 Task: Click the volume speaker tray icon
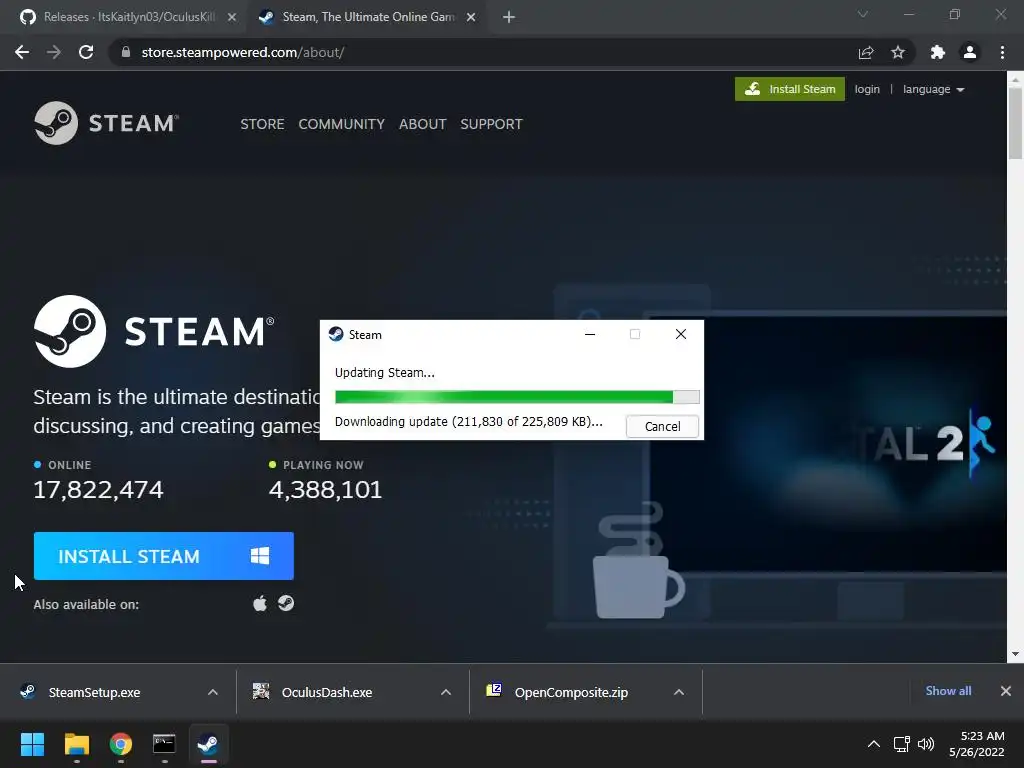click(x=926, y=744)
